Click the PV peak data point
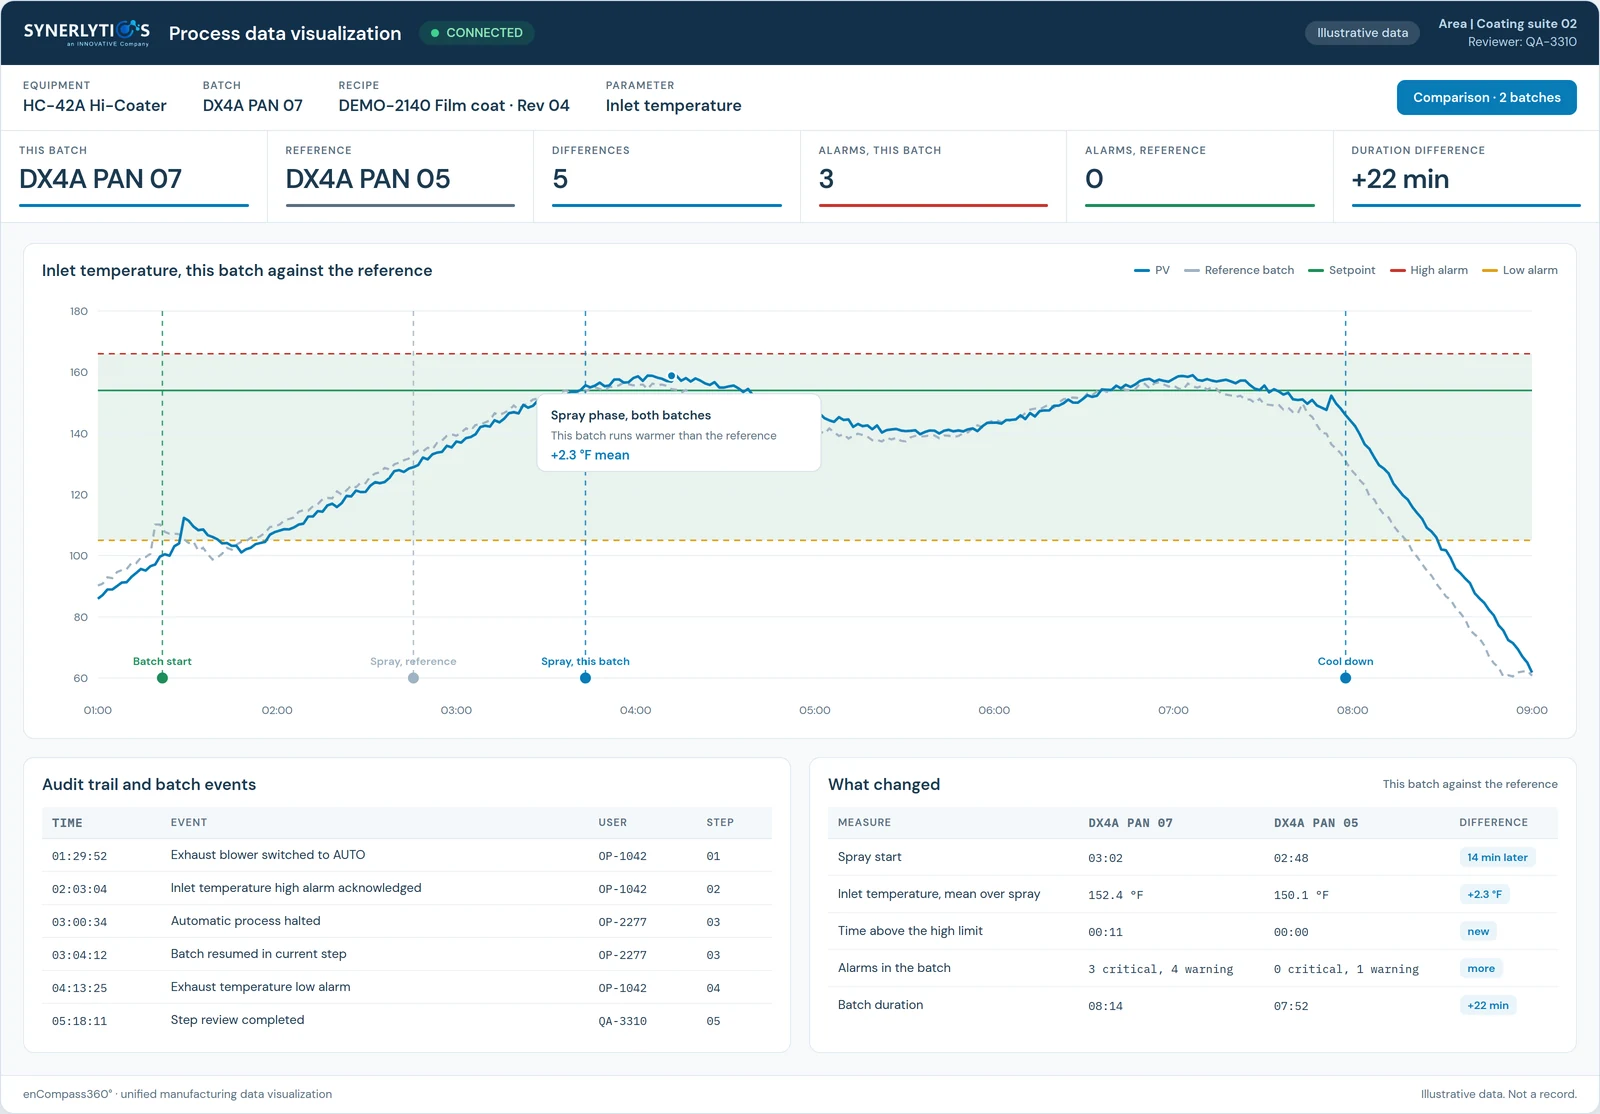The height and width of the screenshot is (1114, 1600). coord(671,376)
